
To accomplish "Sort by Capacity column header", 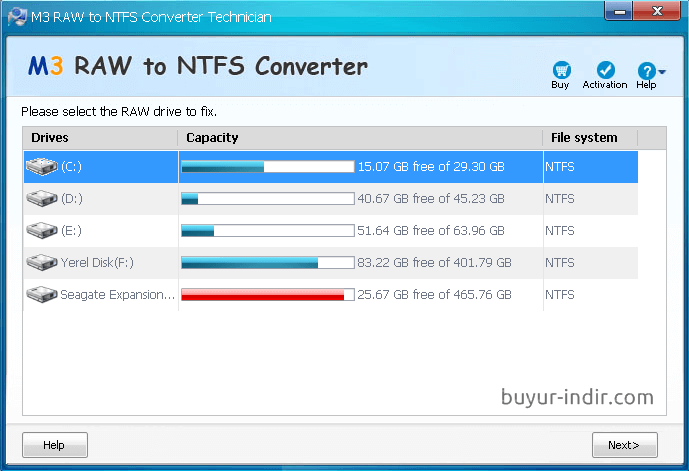I will coord(360,138).
